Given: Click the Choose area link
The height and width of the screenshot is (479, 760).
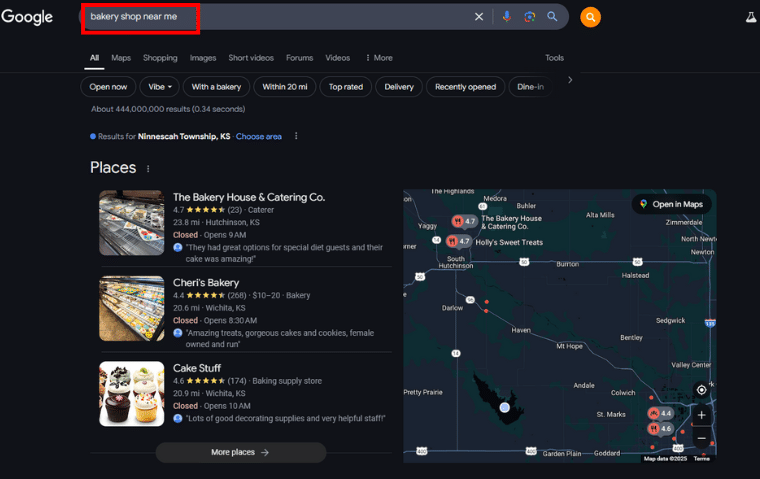Looking at the screenshot, I should 258,137.
